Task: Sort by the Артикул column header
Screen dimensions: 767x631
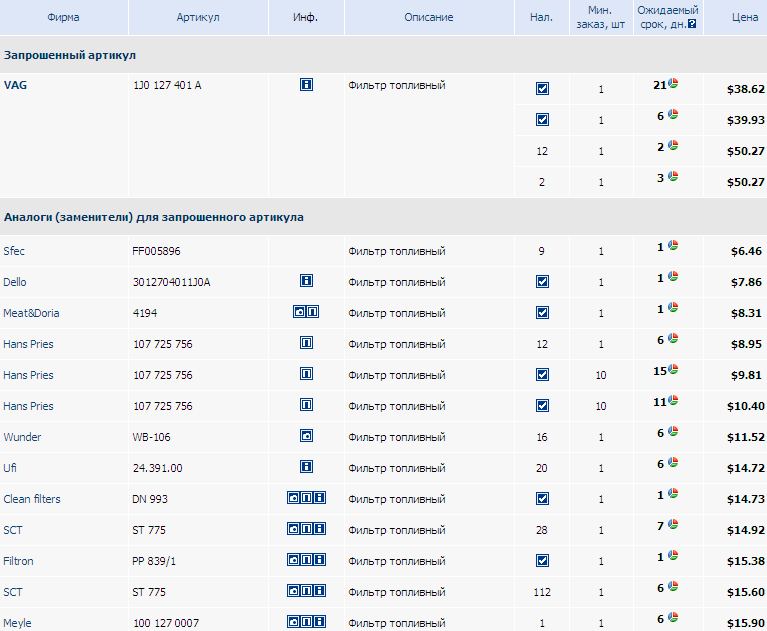Action: pos(198,17)
